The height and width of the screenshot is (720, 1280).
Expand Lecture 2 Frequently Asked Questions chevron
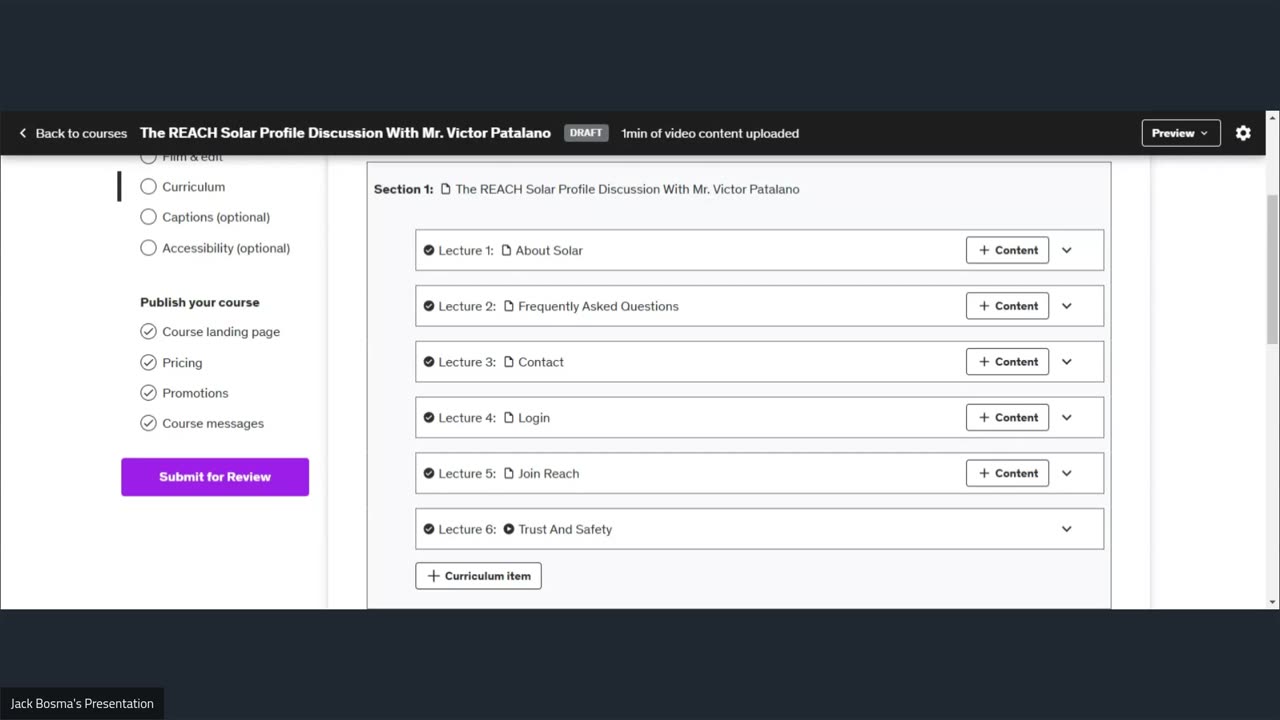1066,306
